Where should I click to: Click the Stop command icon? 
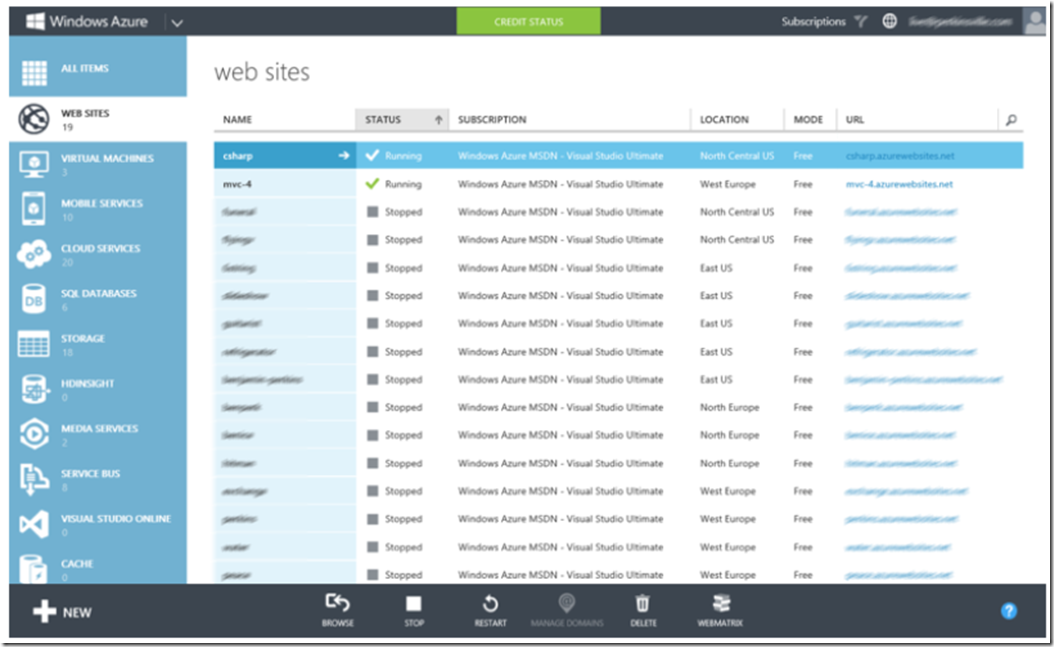click(x=414, y=604)
